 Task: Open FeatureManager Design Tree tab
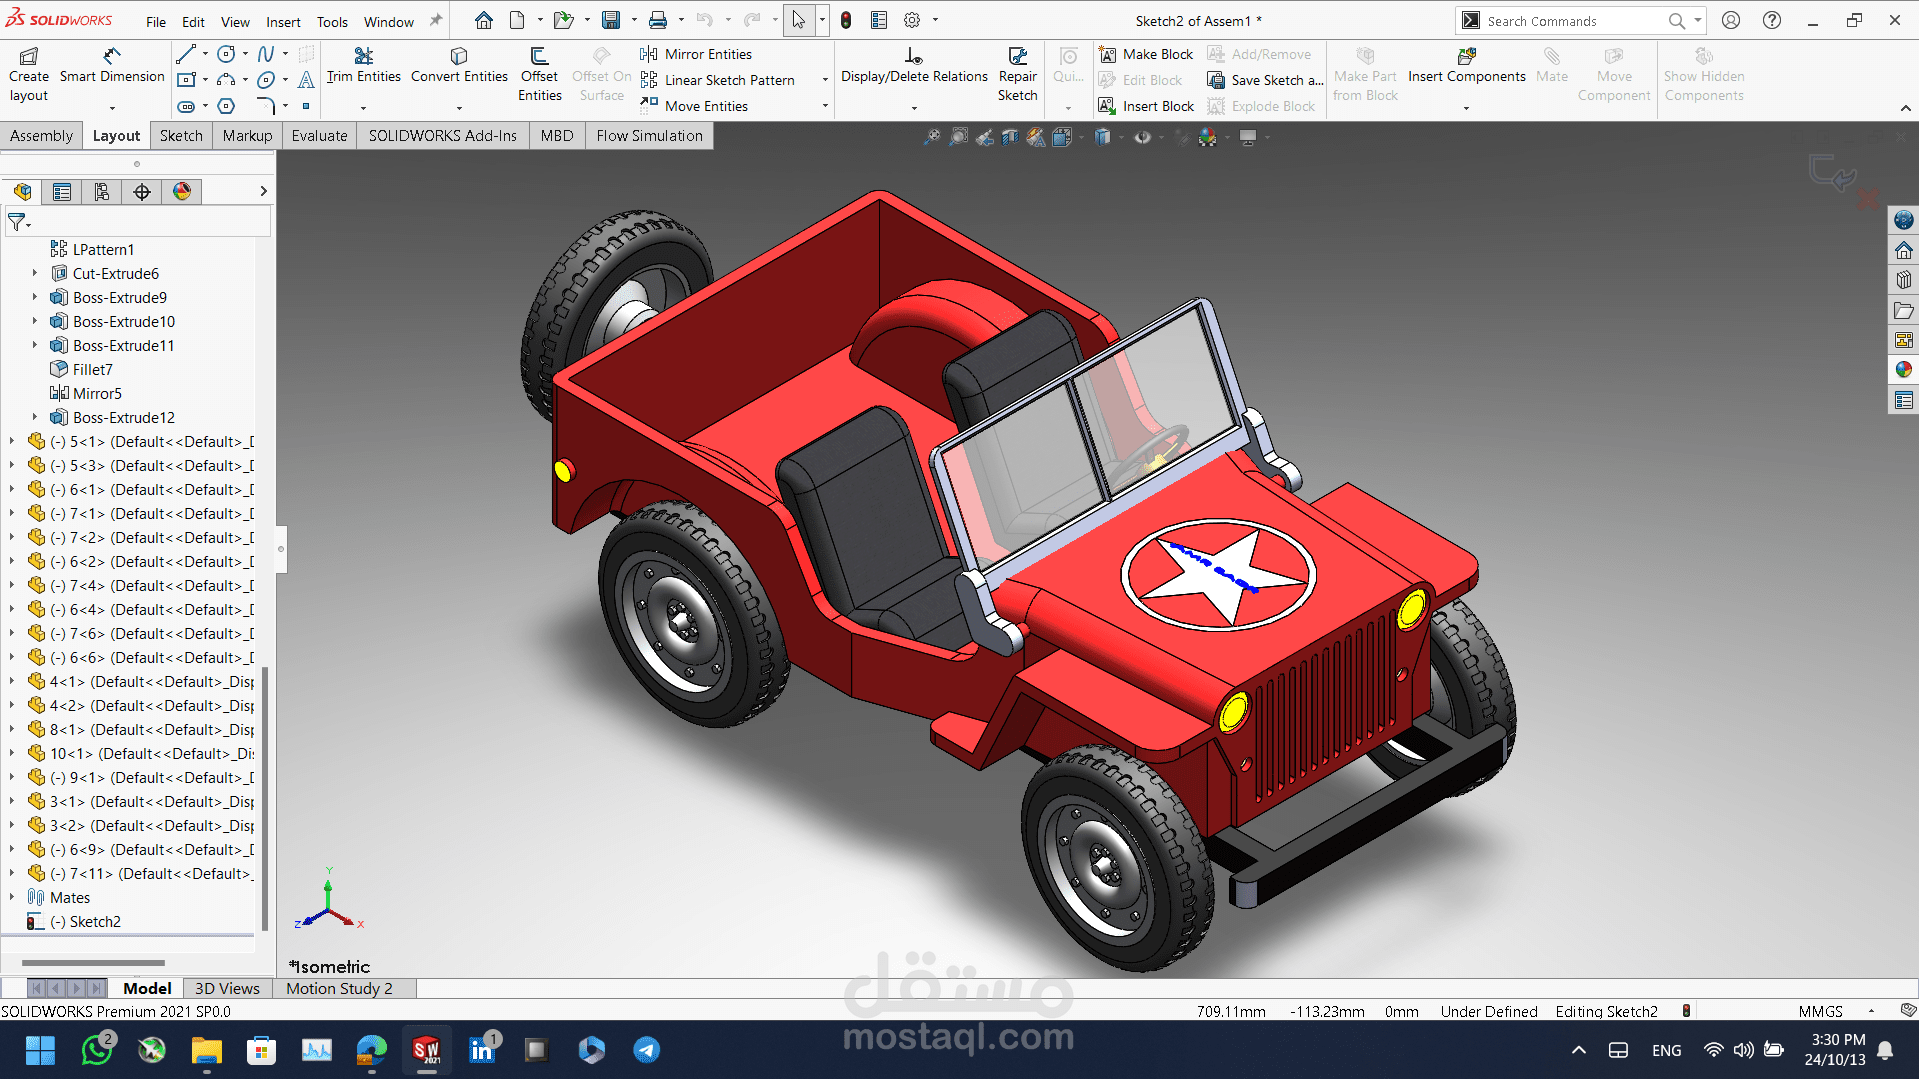point(23,192)
